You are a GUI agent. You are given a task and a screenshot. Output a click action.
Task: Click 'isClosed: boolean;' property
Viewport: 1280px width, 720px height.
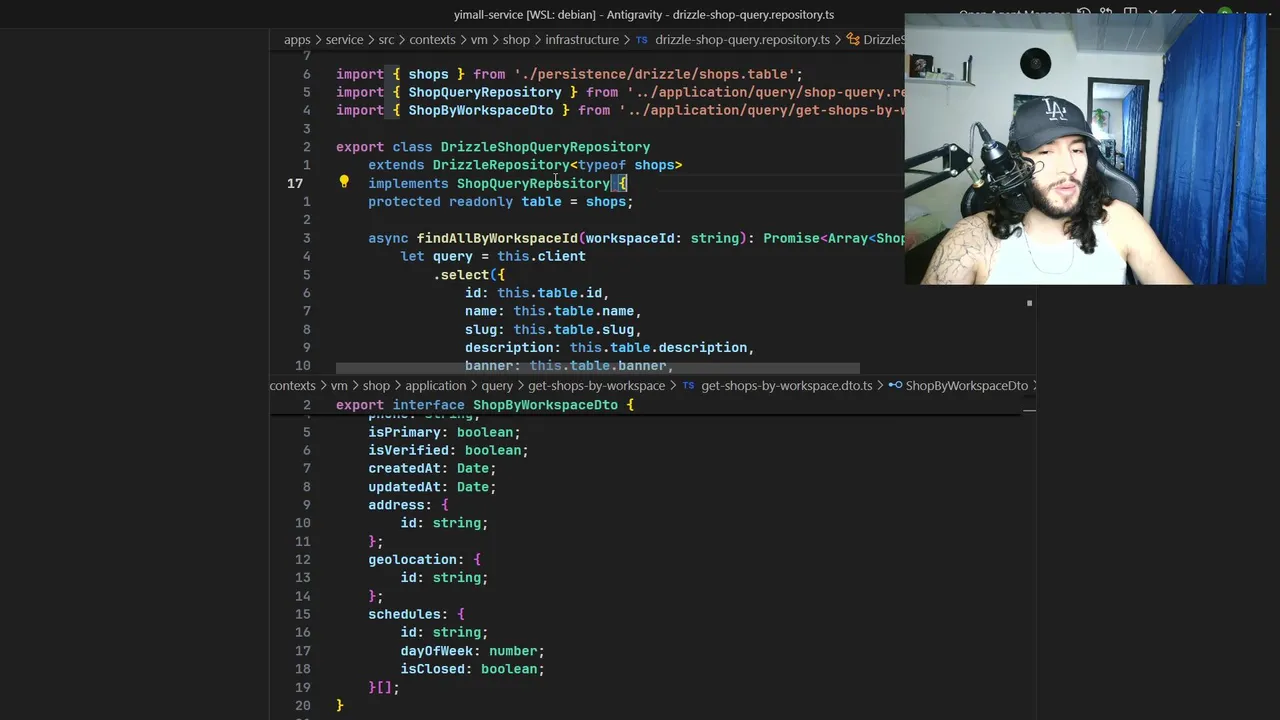pos(473,669)
